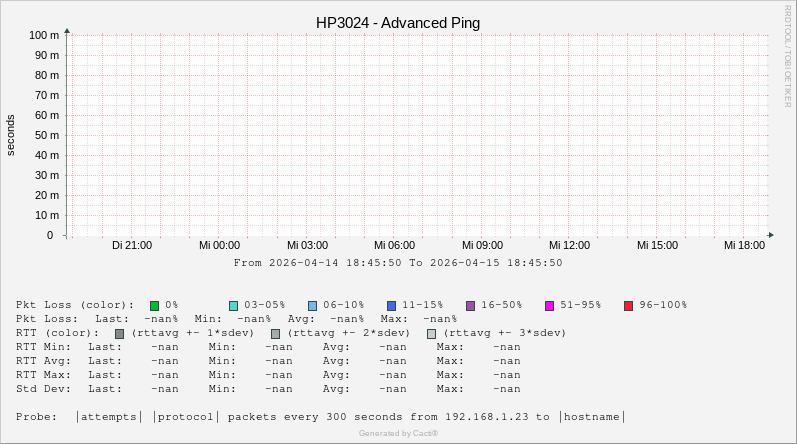Click the 50 m y-axis label

[46, 135]
